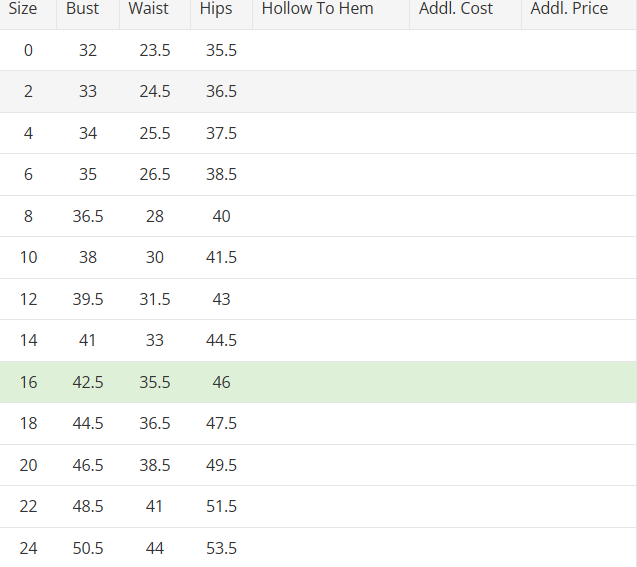Click the Hollow To Hem header

[318, 9]
